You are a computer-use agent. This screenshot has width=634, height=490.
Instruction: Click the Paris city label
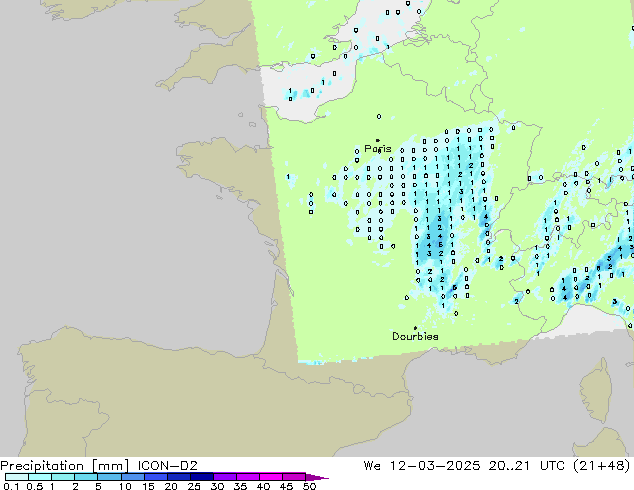click(x=378, y=149)
